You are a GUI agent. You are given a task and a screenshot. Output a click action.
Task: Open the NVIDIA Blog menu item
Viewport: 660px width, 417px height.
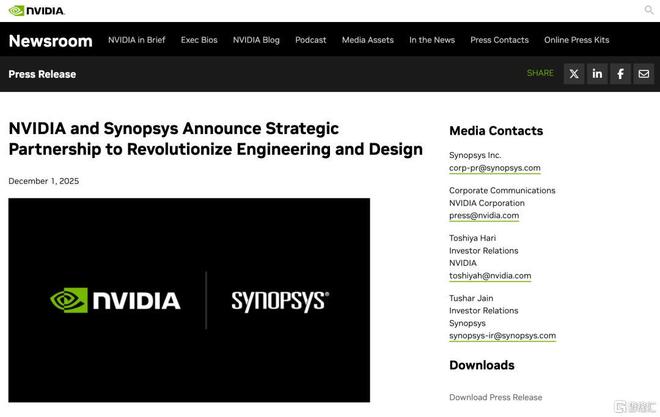click(x=256, y=40)
